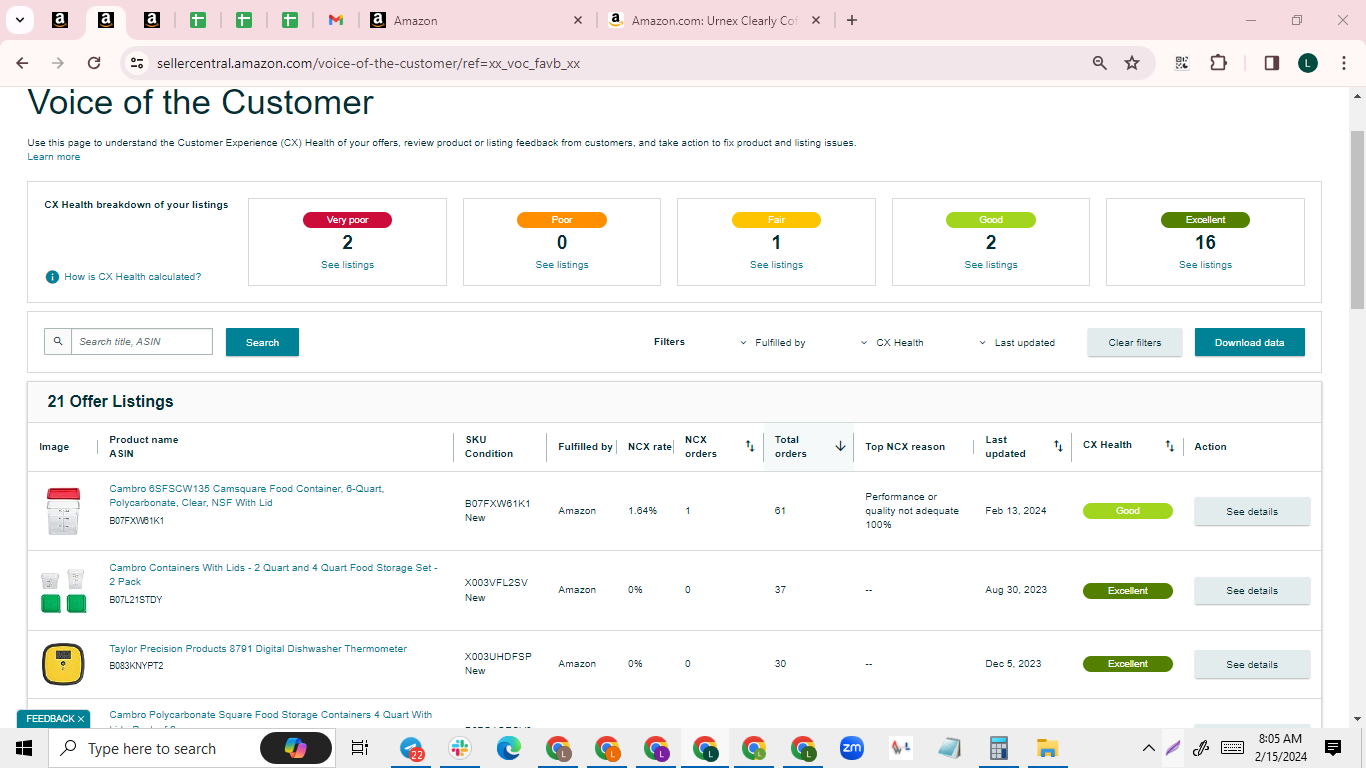
Task: Show hidden system tray icons chevron
Action: click(1149, 748)
